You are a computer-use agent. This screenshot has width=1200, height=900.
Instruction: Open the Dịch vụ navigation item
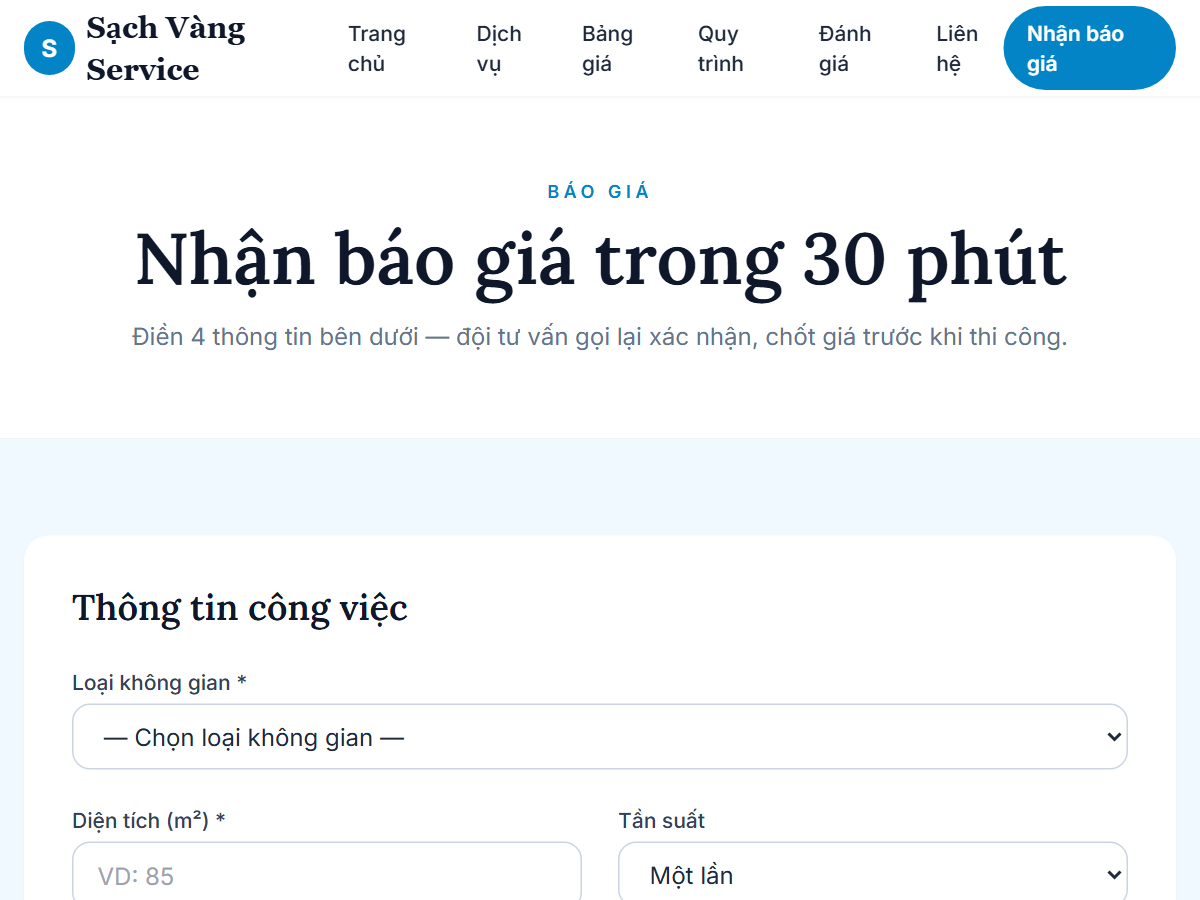tap(499, 48)
